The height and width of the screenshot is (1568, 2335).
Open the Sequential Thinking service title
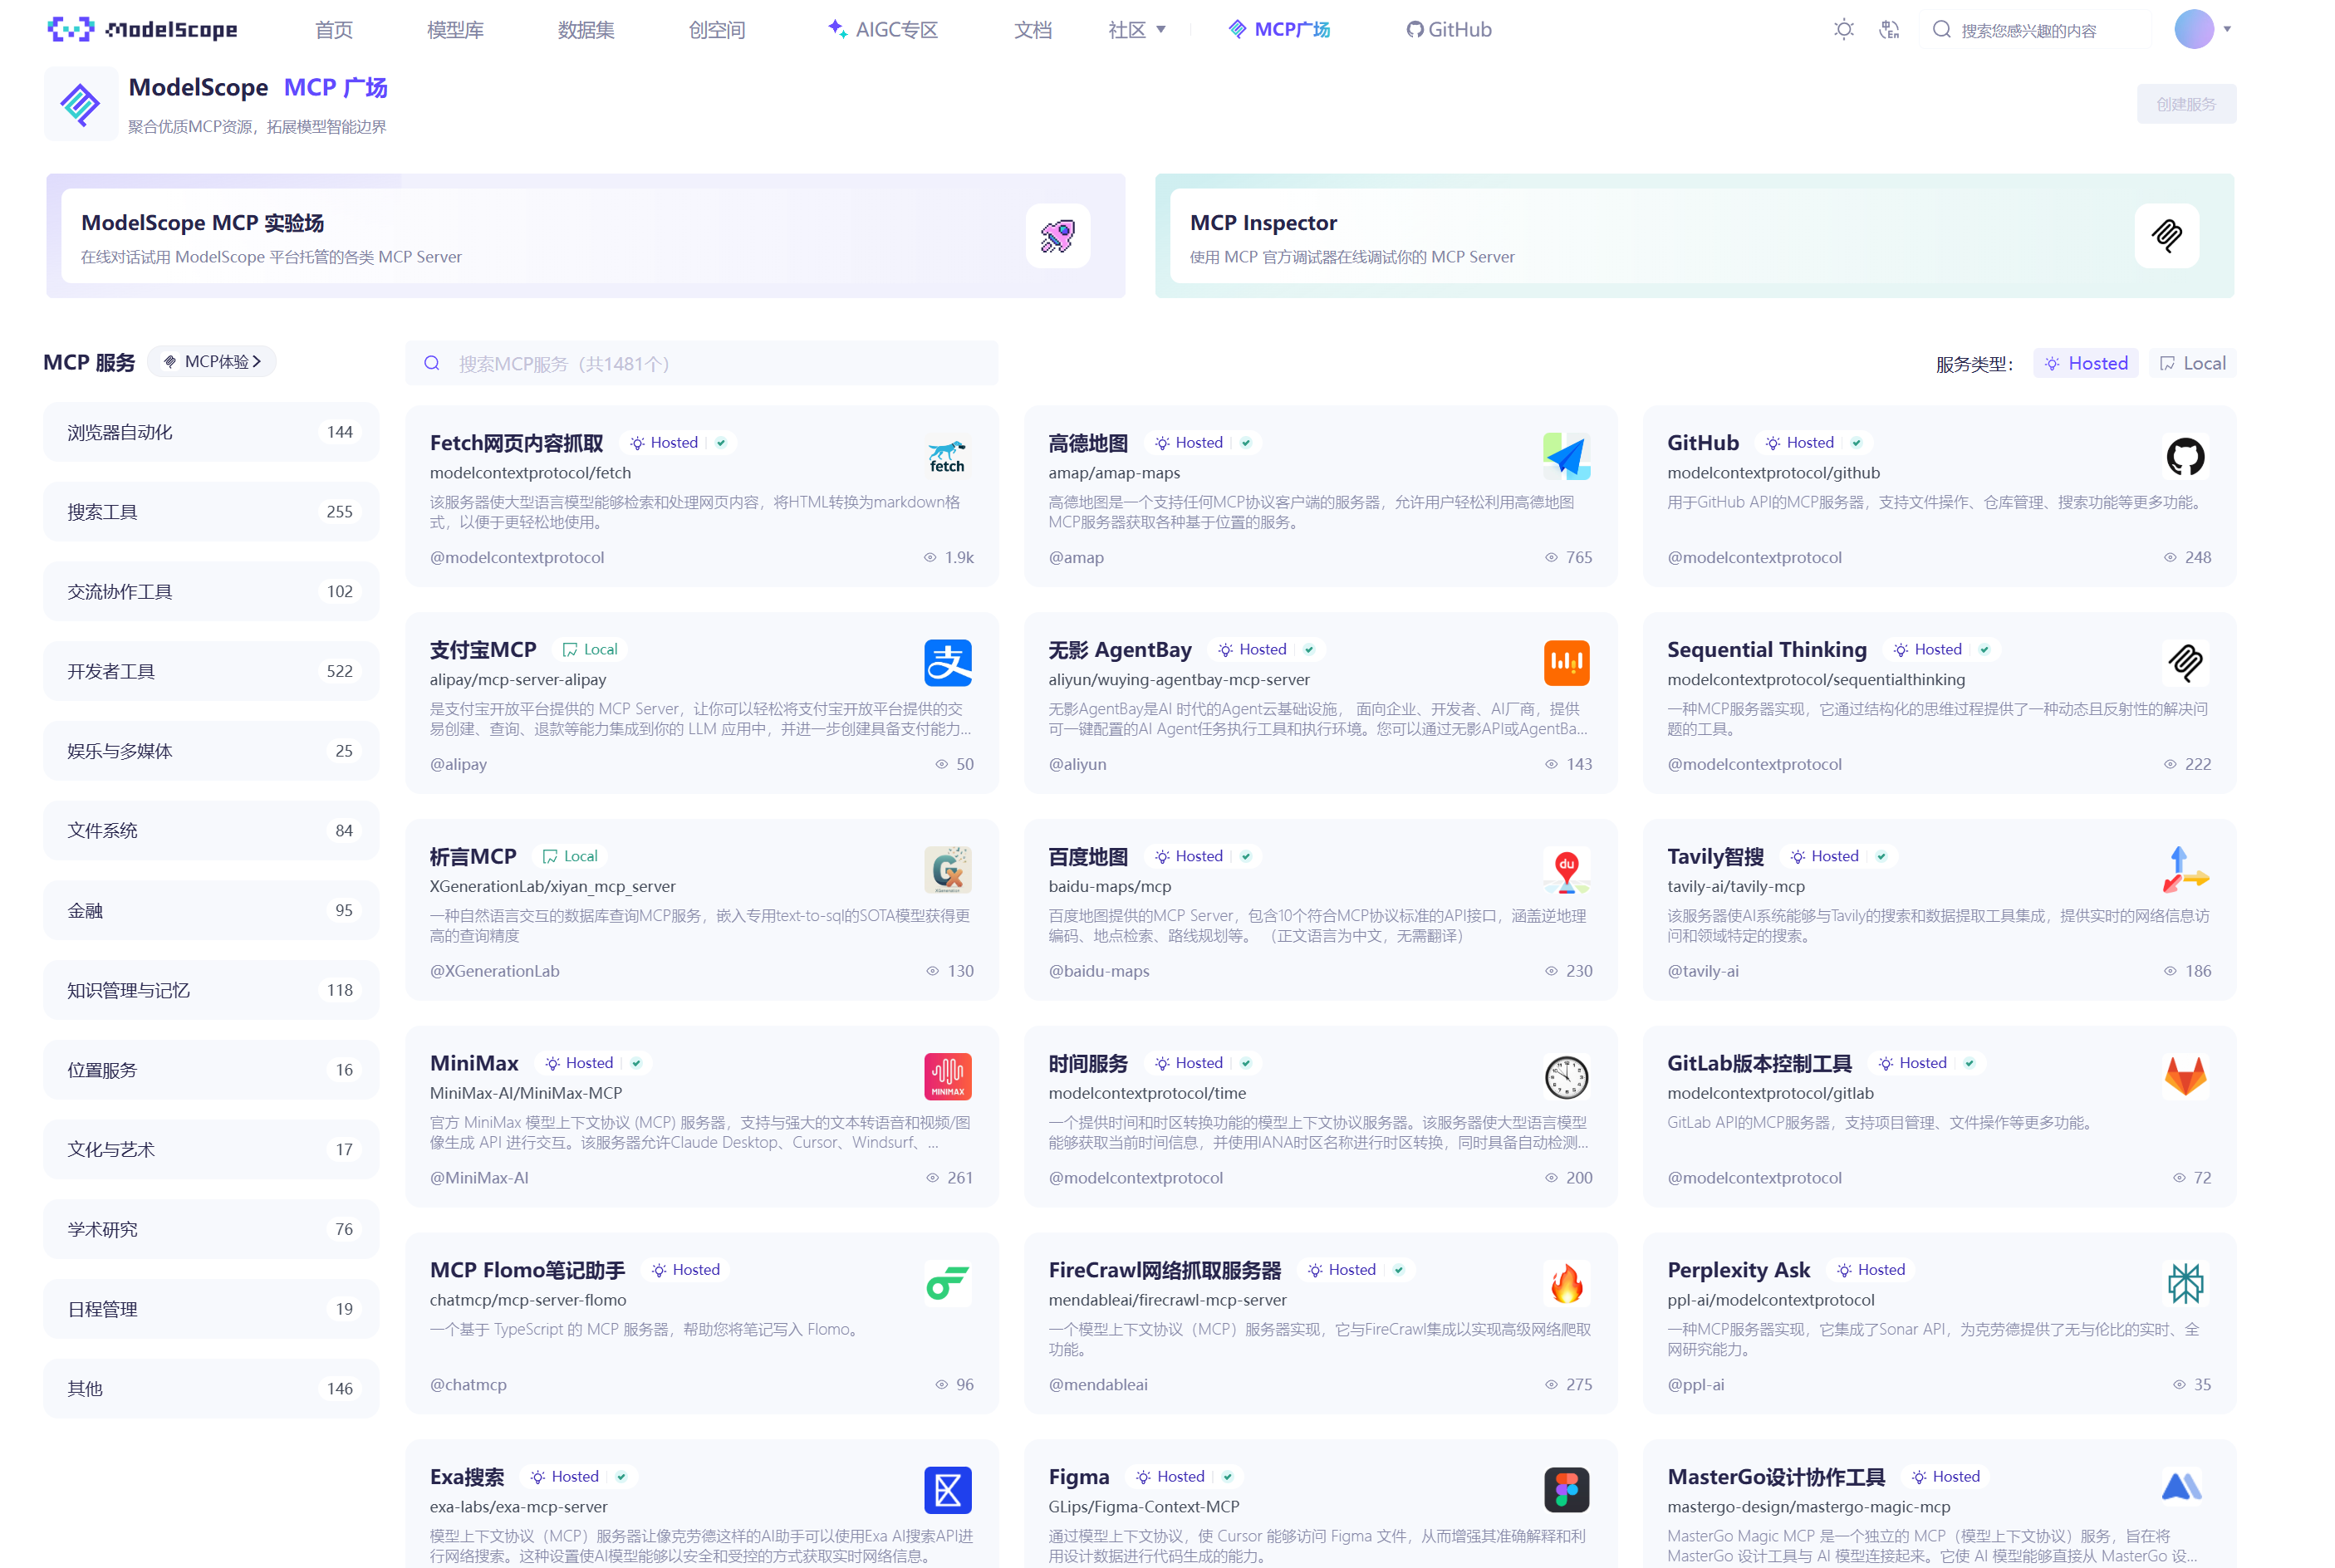1766,650
